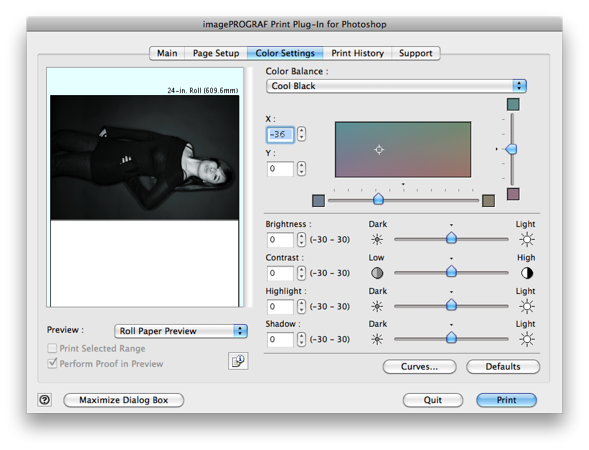589x450 pixels.
Task: Click the teal swatch above vertical slider
Action: pyautogui.click(x=513, y=104)
